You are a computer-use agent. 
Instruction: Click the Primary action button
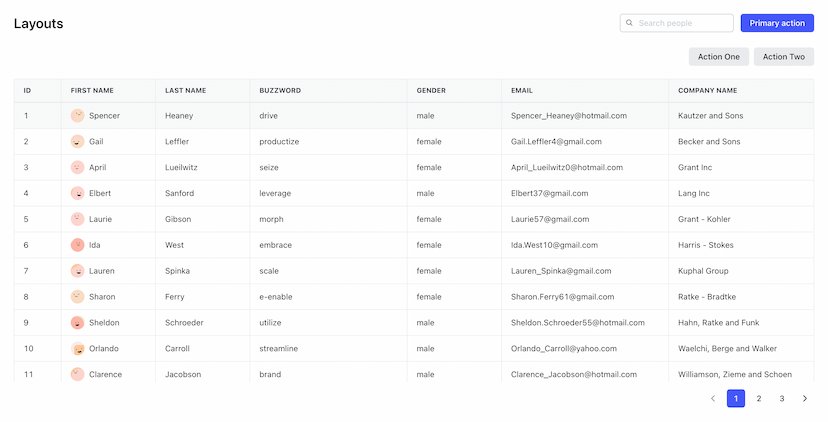pyautogui.click(x=777, y=23)
